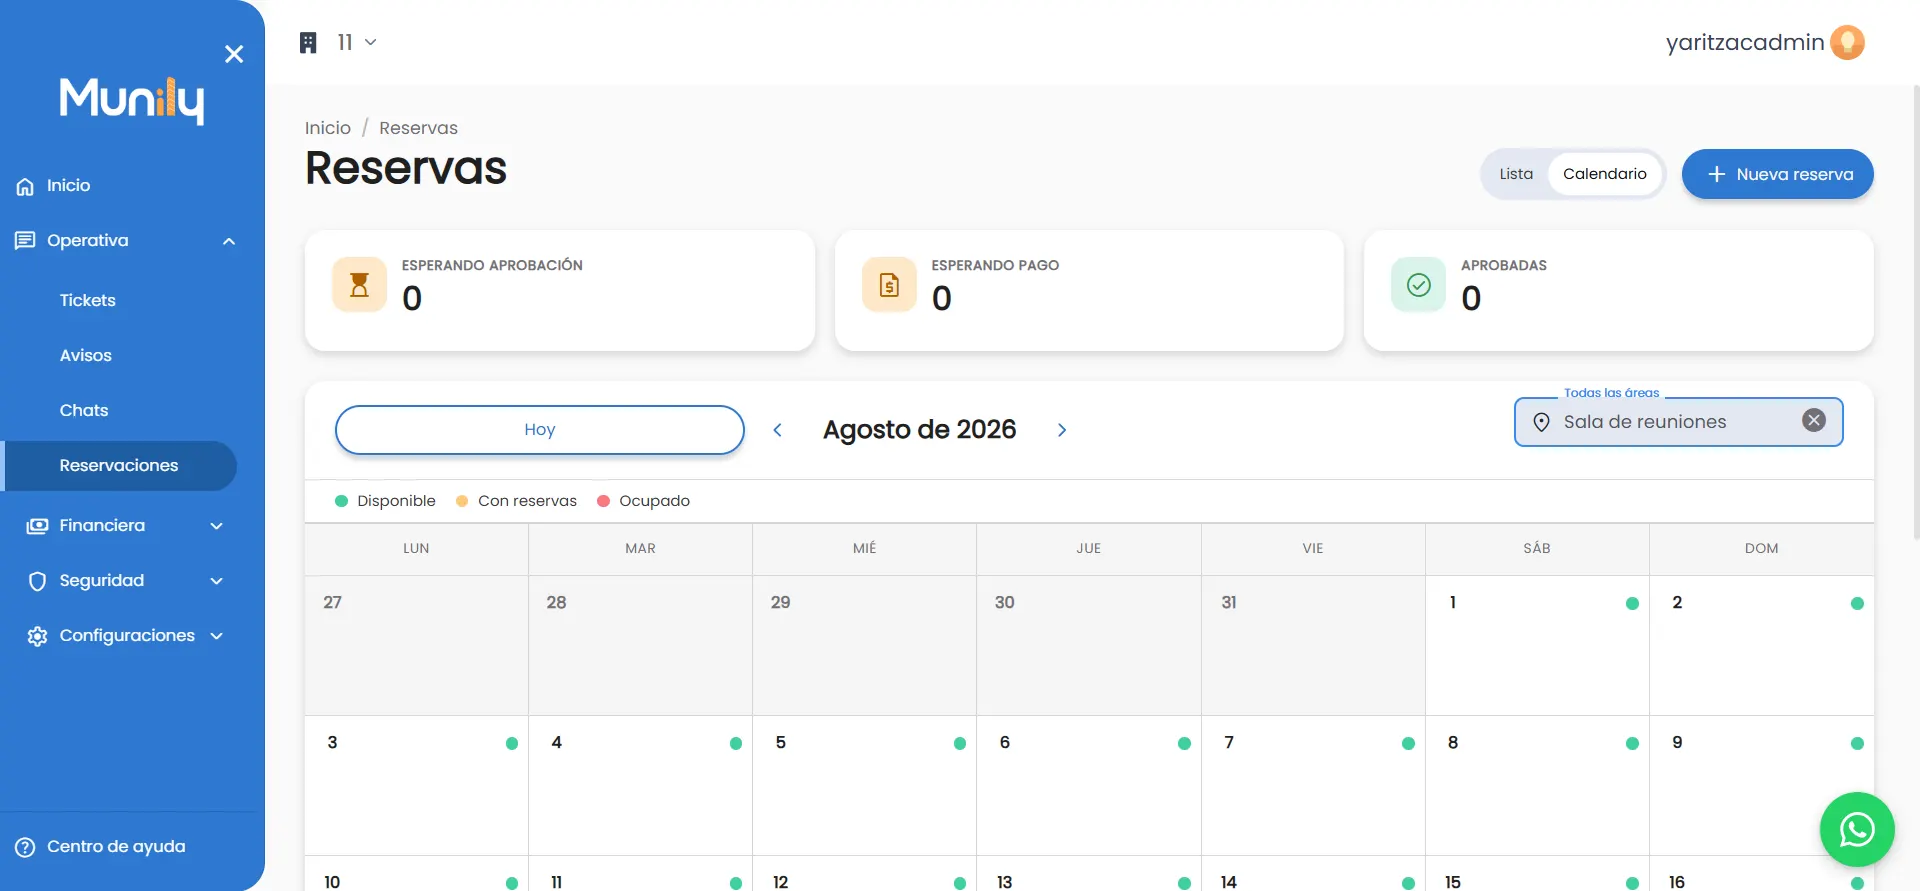
Task: Expand the Configuraciones section chevron
Action: pos(216,636)
